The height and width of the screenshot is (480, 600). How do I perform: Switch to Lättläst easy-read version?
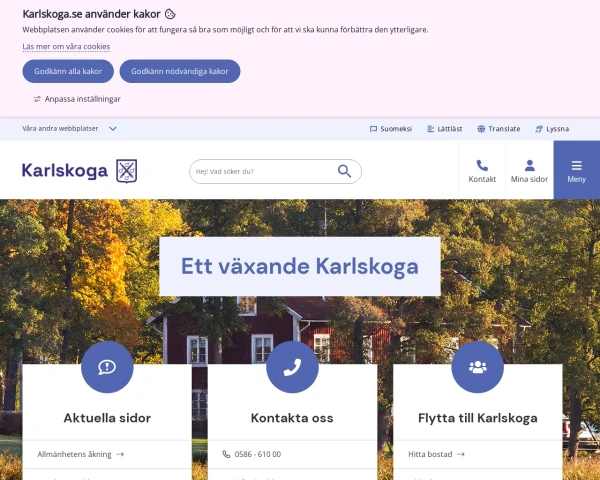445,129
